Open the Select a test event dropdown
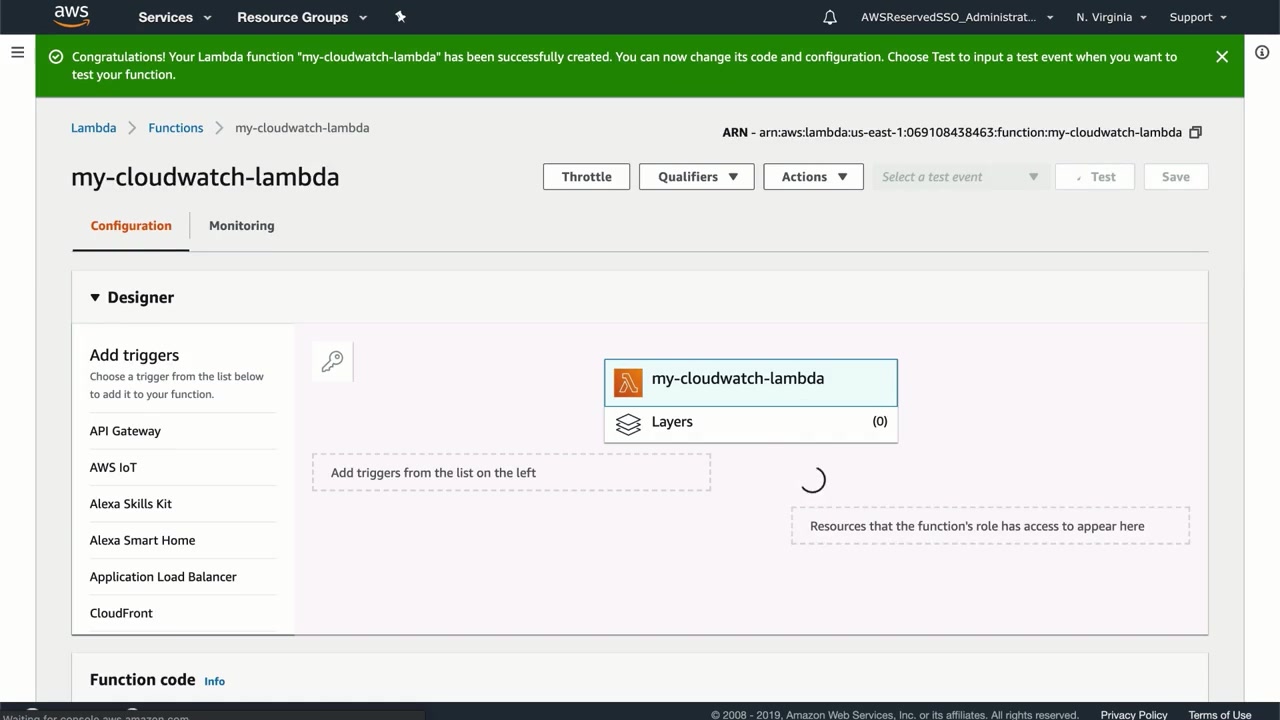Image resolution: width=1280 pixels, height=720 pixels. 960,177
